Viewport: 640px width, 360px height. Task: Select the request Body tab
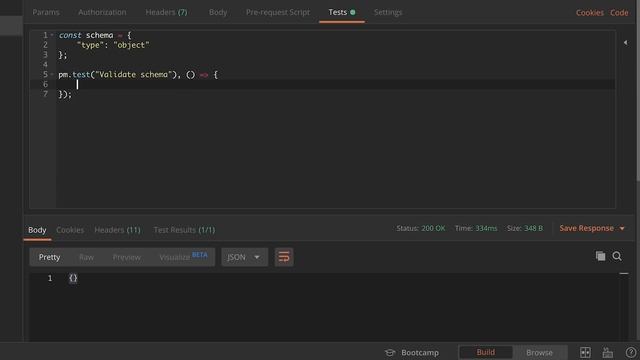pos(218,12)
